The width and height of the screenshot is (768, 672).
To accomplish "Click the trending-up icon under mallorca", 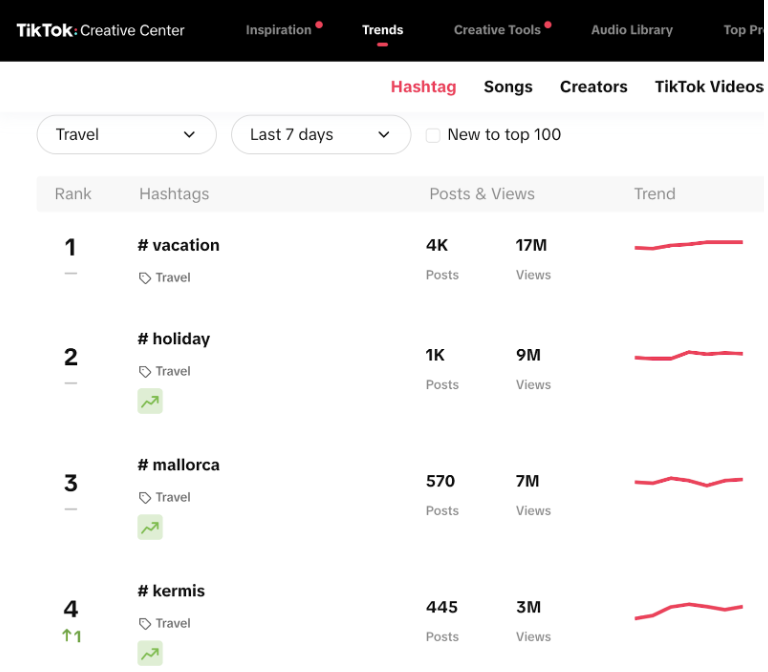I will pos(150,527).
